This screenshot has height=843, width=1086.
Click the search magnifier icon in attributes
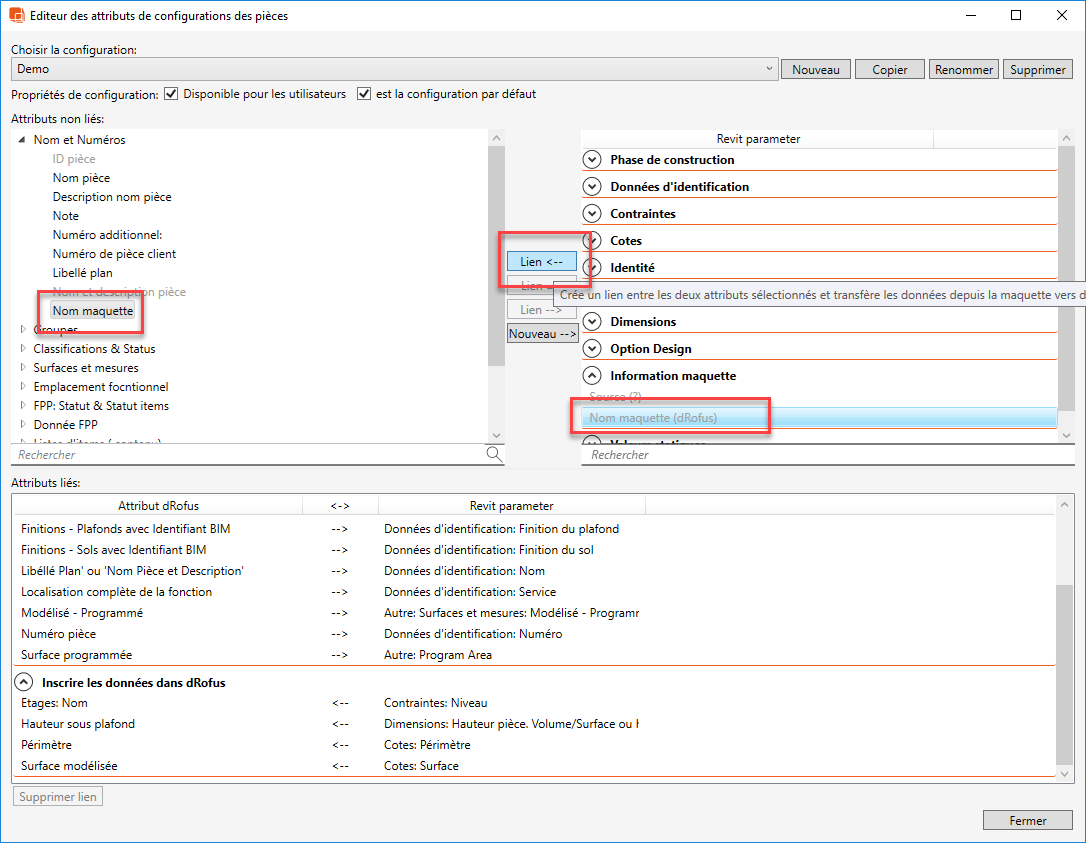click(x=494, y=454)
